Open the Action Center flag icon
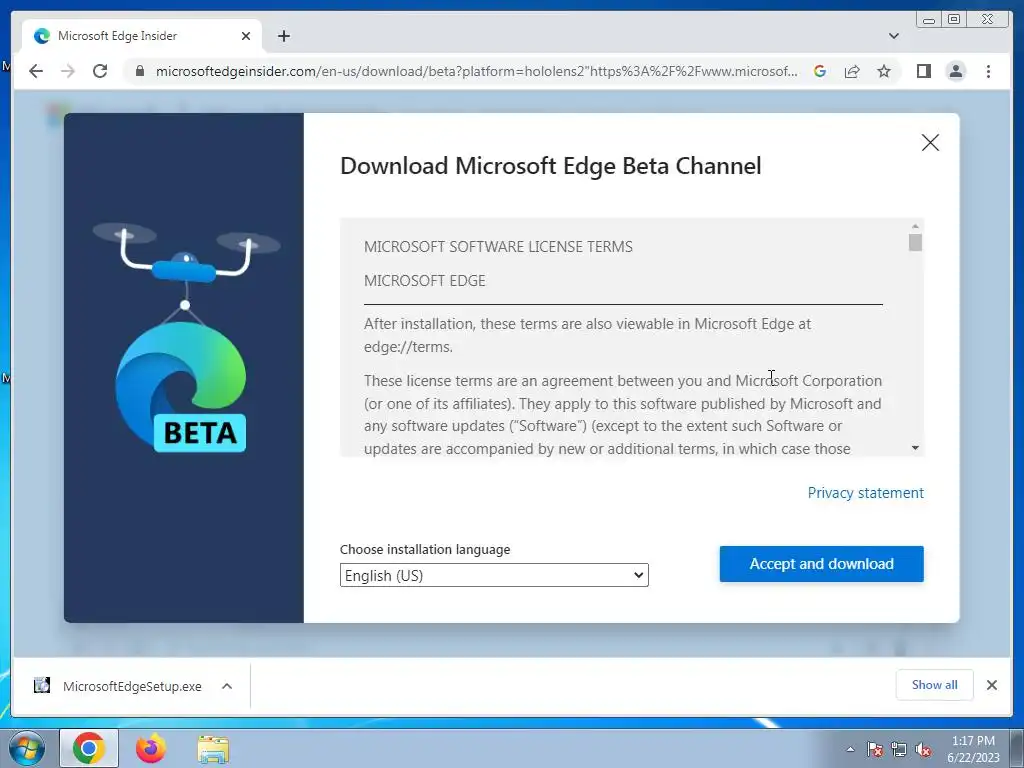The image size is (1024, 768). [874, 749]
